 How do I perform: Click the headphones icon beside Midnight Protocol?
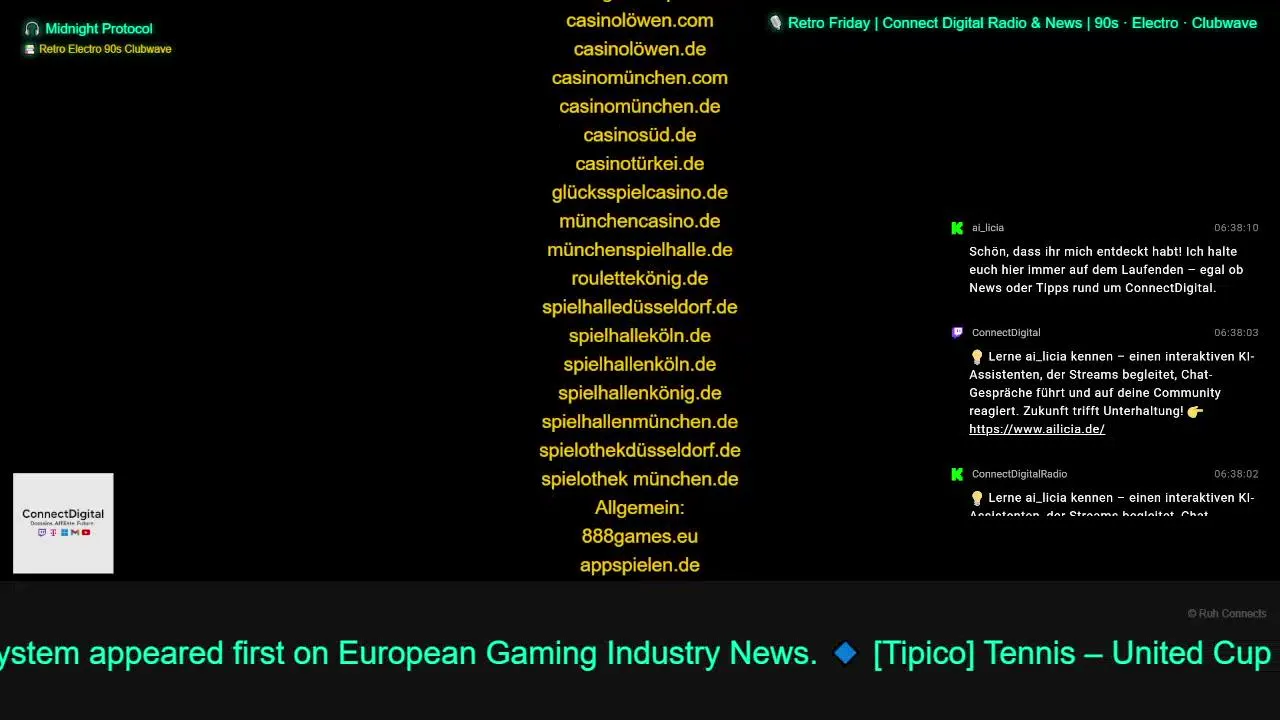(32, 29)
